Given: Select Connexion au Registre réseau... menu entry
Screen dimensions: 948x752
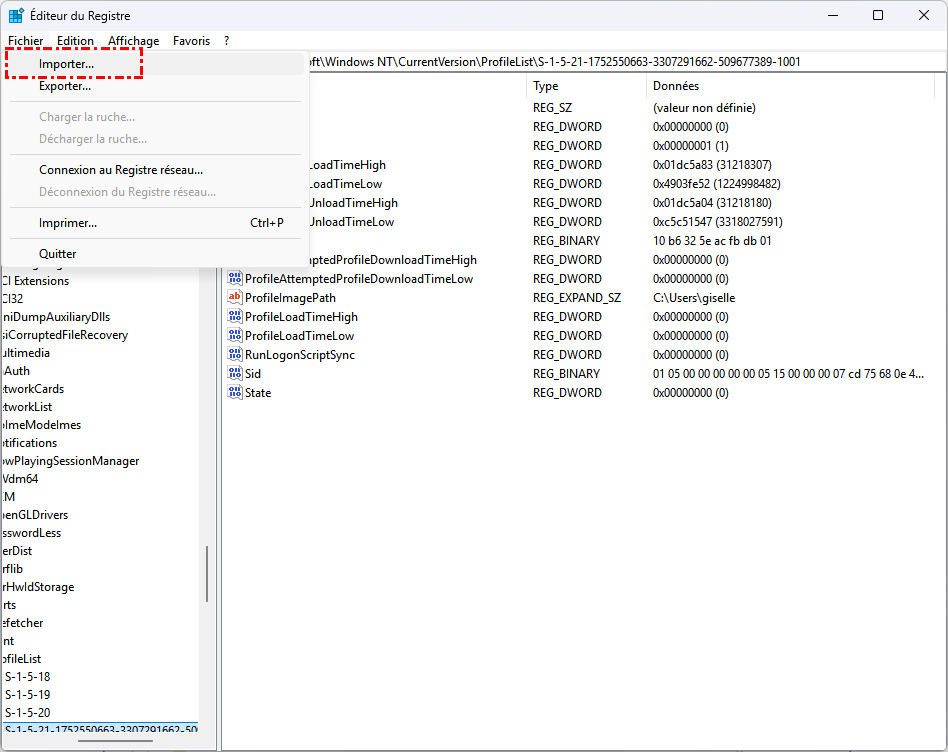Looking at the screenshot, I should tap(121, 170).
